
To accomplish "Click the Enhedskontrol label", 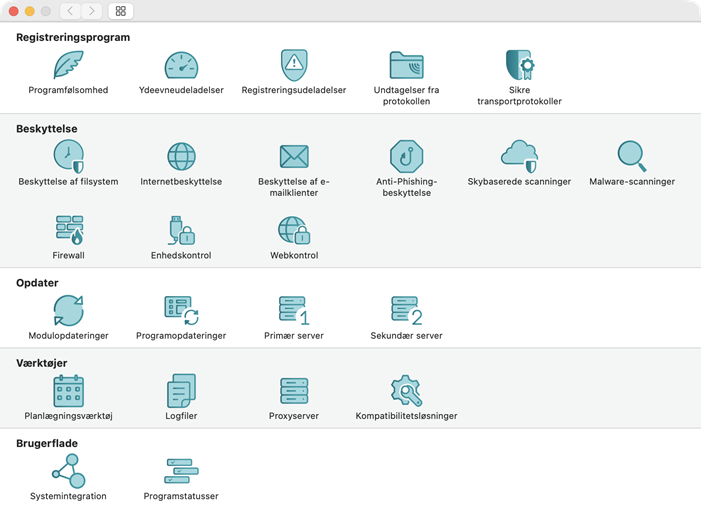I will 181,255.
